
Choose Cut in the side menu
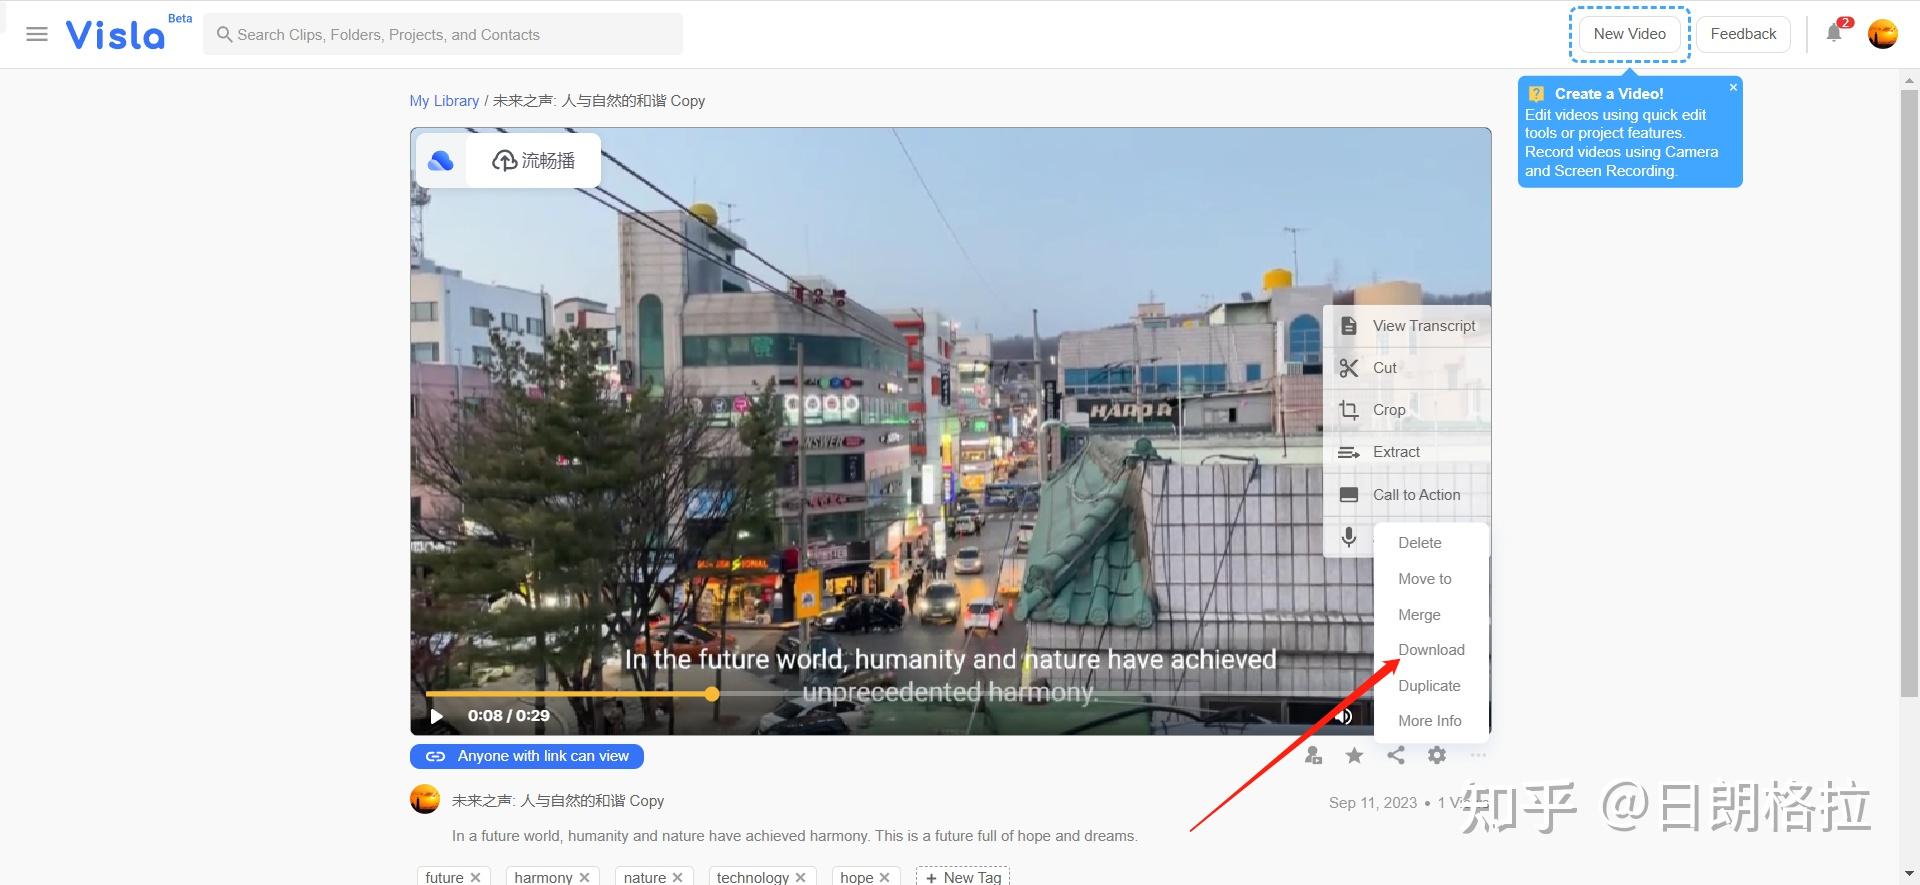(1407, 368)
